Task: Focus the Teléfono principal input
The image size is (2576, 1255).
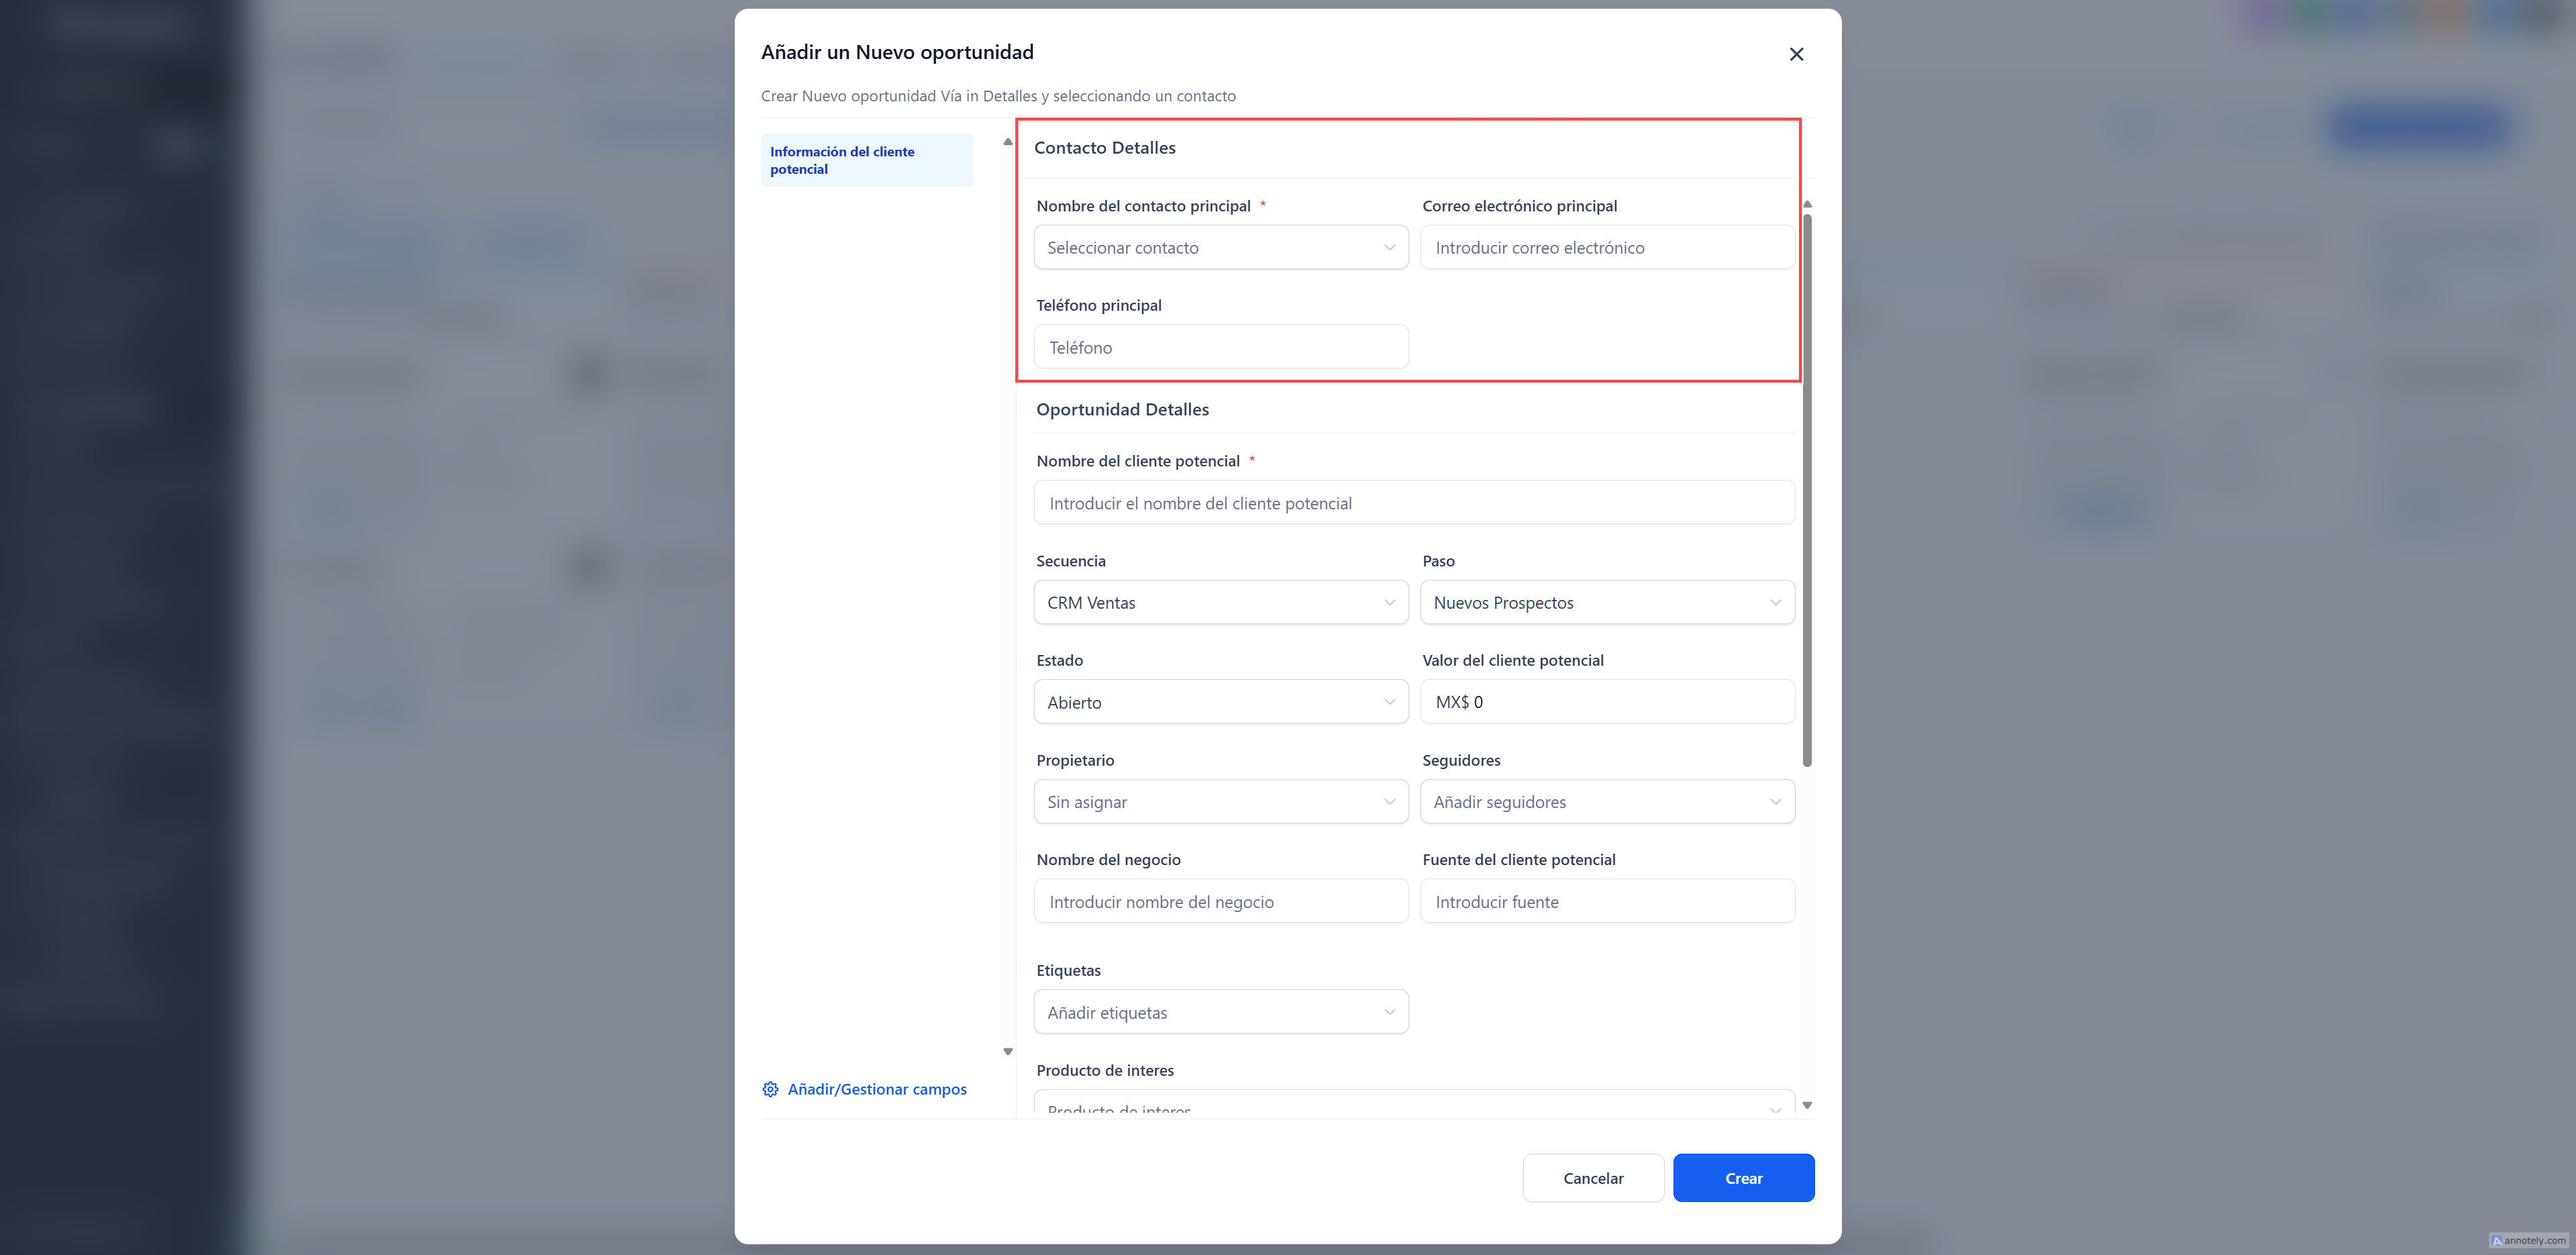Action: click(1220, 347)
